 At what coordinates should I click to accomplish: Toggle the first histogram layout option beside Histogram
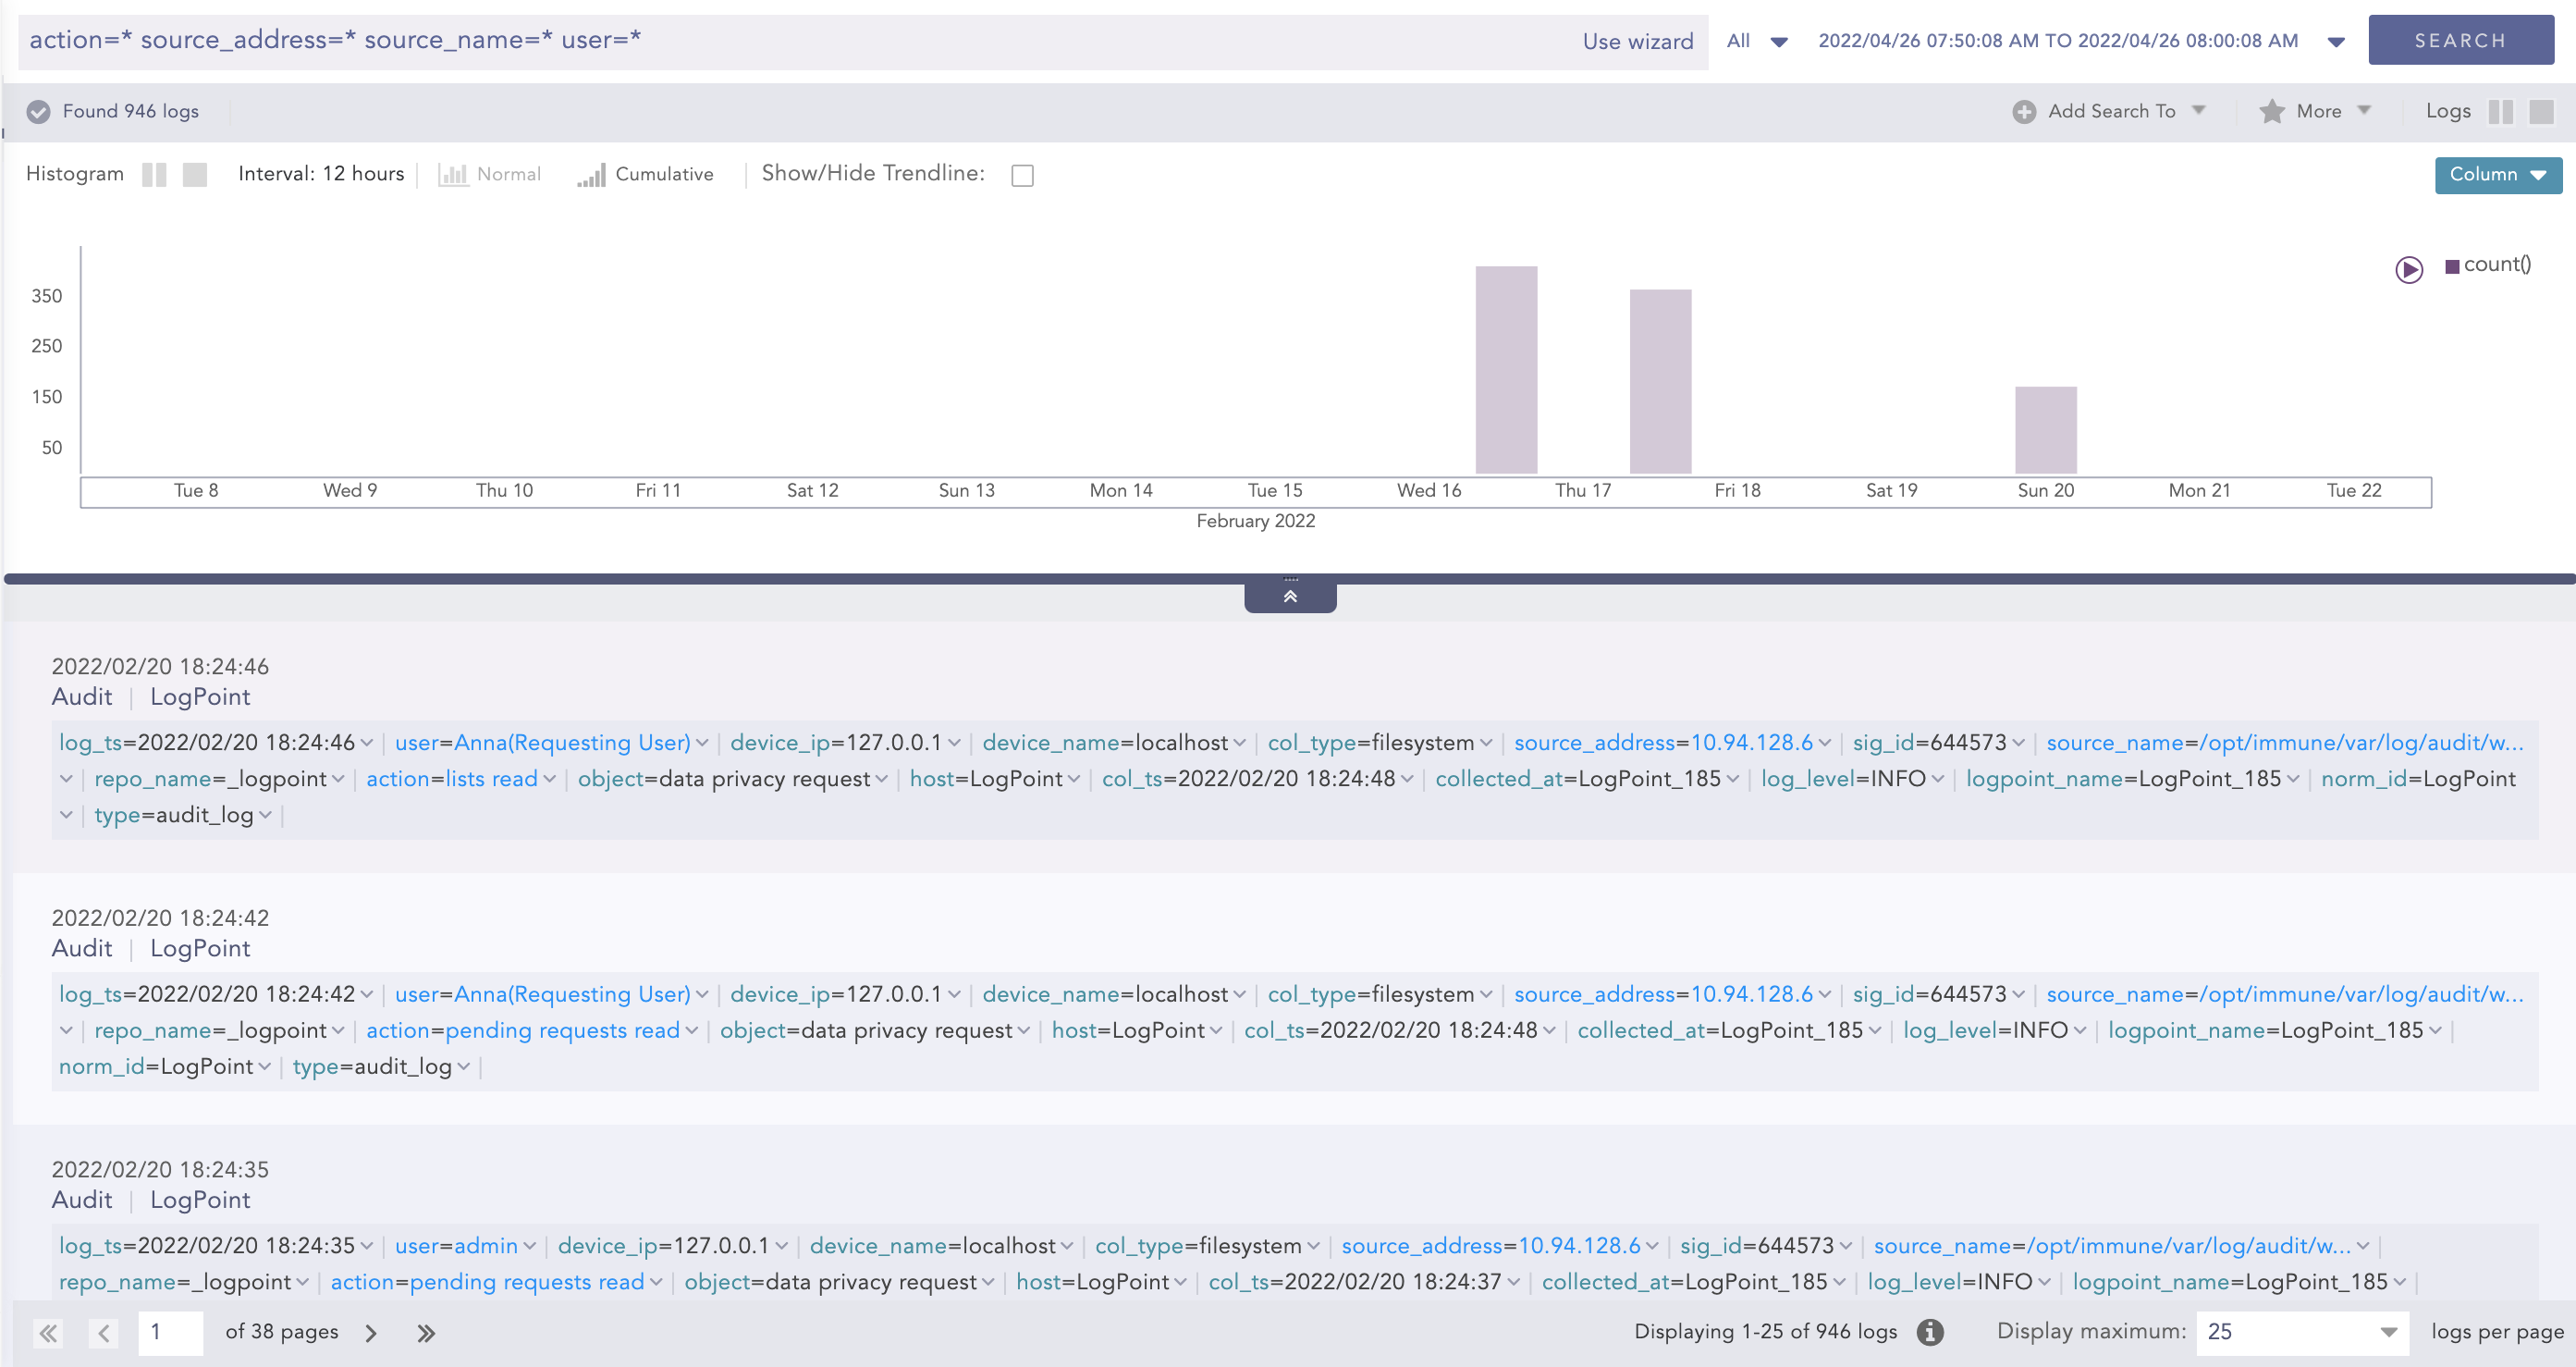(155, 174)
